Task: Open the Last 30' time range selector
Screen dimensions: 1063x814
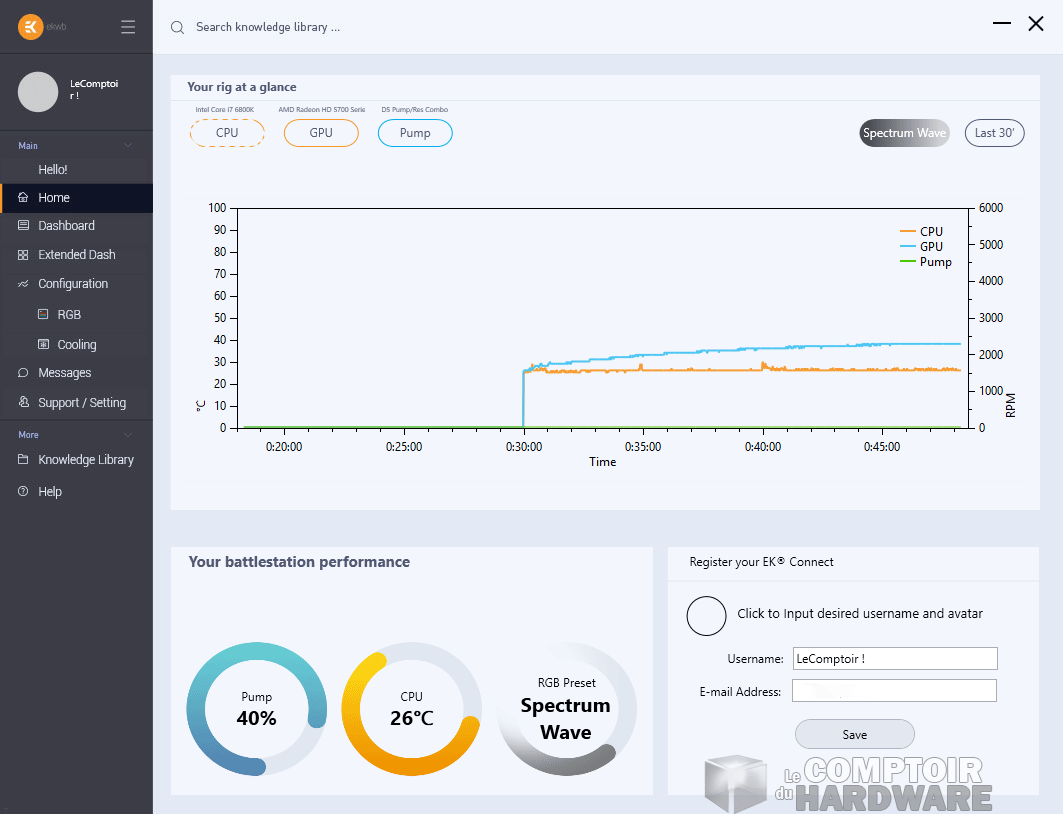Action: point(994,132)
